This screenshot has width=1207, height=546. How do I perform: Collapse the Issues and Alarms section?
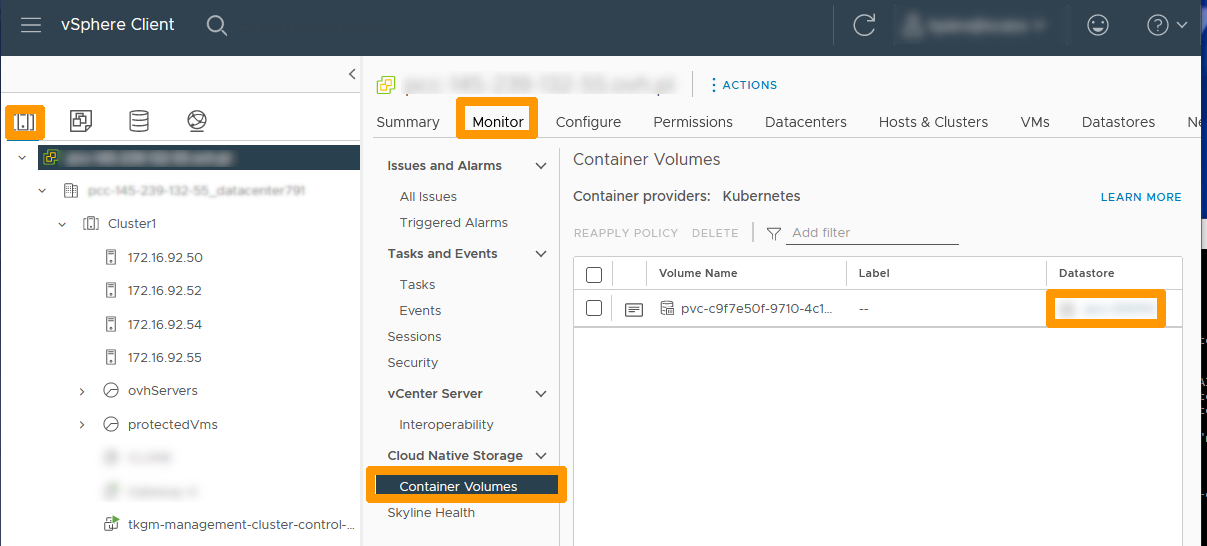(541, 166)
